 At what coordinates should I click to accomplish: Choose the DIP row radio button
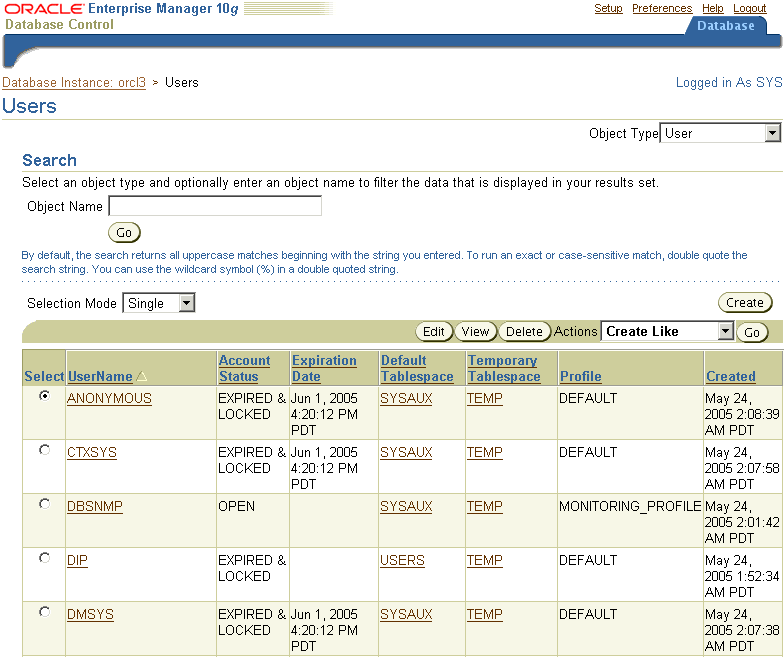point(44,558)
